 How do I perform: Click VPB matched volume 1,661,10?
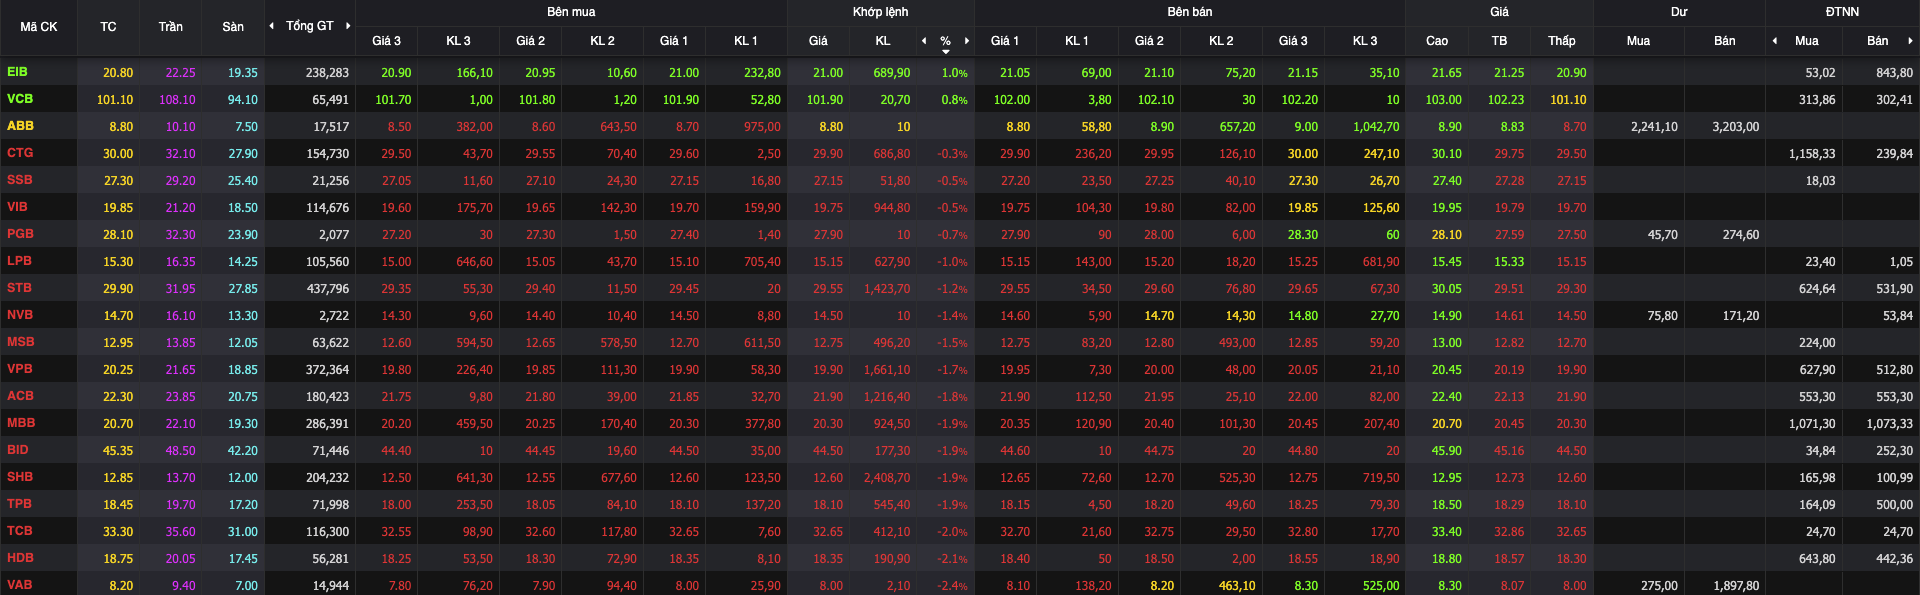point(887,370)
